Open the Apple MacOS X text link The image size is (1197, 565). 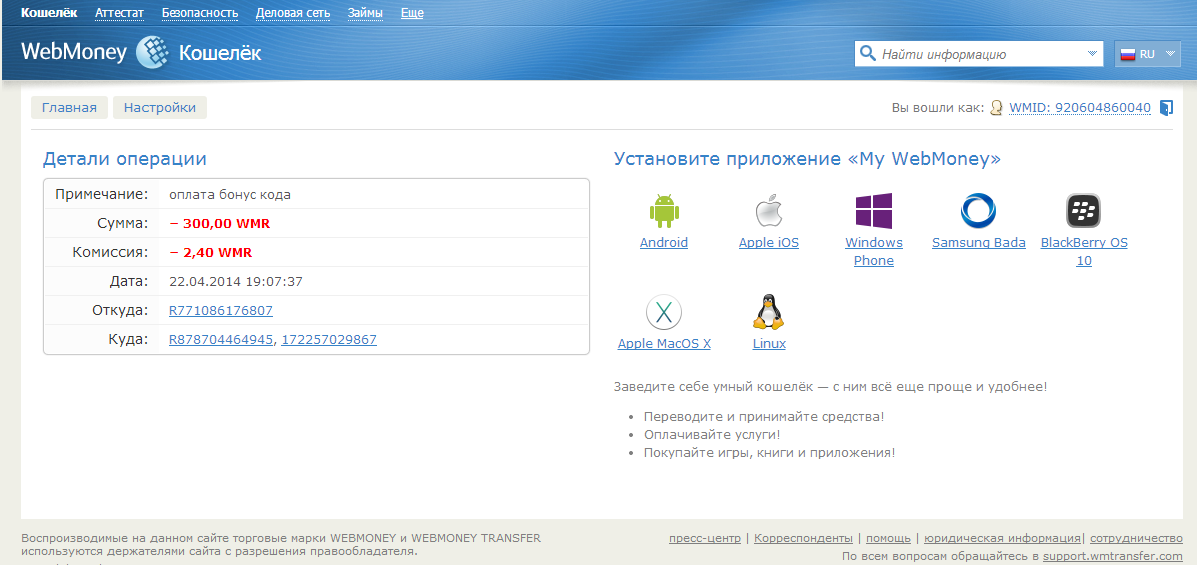[664, 344]
